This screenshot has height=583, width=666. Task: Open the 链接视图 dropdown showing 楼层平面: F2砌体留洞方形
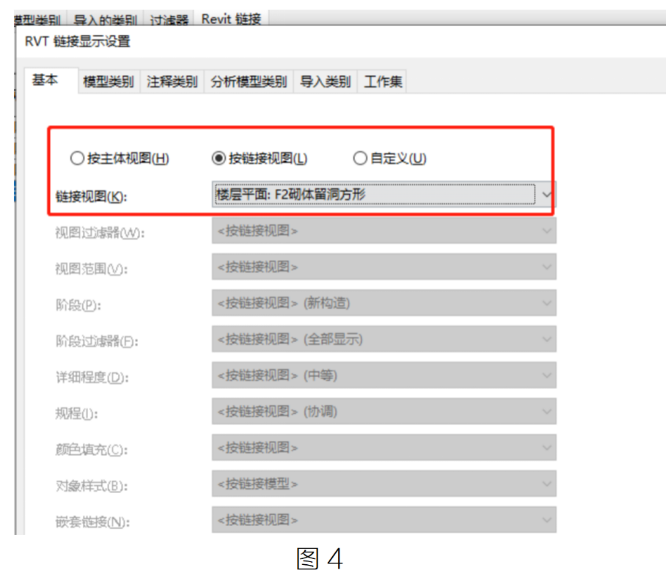[384, 194]
